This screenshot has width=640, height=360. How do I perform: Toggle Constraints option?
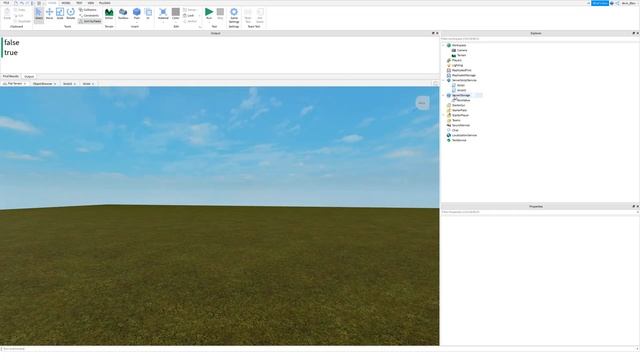pos(89,16)
